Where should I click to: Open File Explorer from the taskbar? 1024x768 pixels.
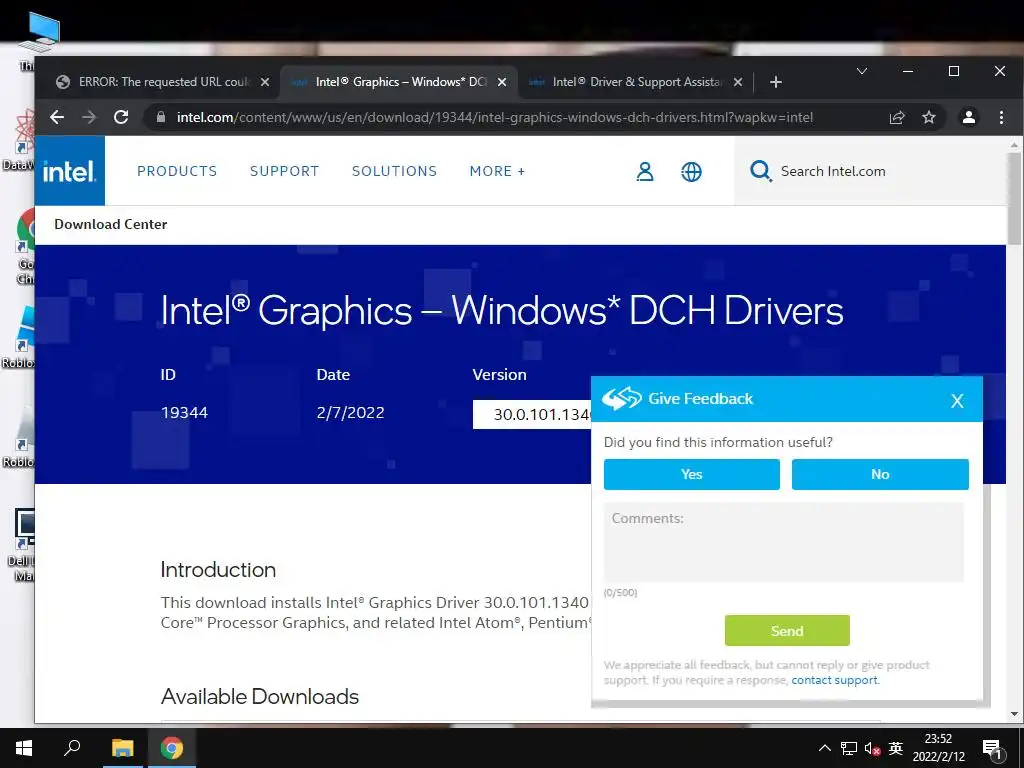122,748
